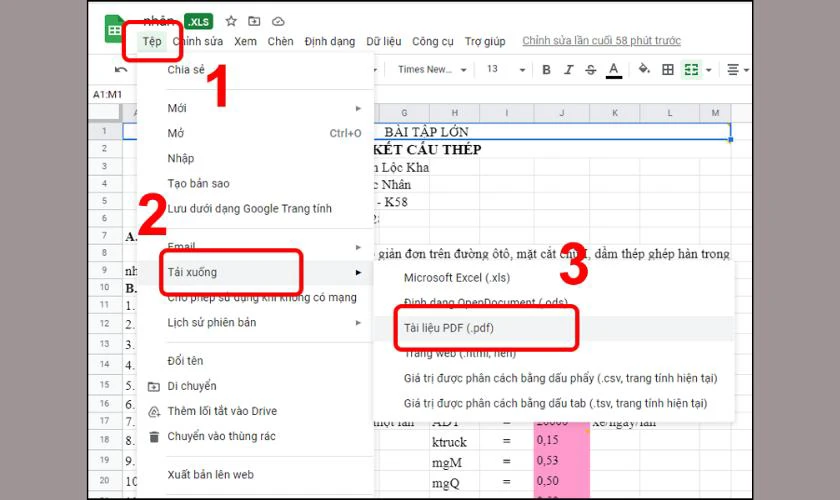This screenshot has width=840, height=500.
Task: Choose Di chuyển in the file menu
Action: (x=255, y=386)
